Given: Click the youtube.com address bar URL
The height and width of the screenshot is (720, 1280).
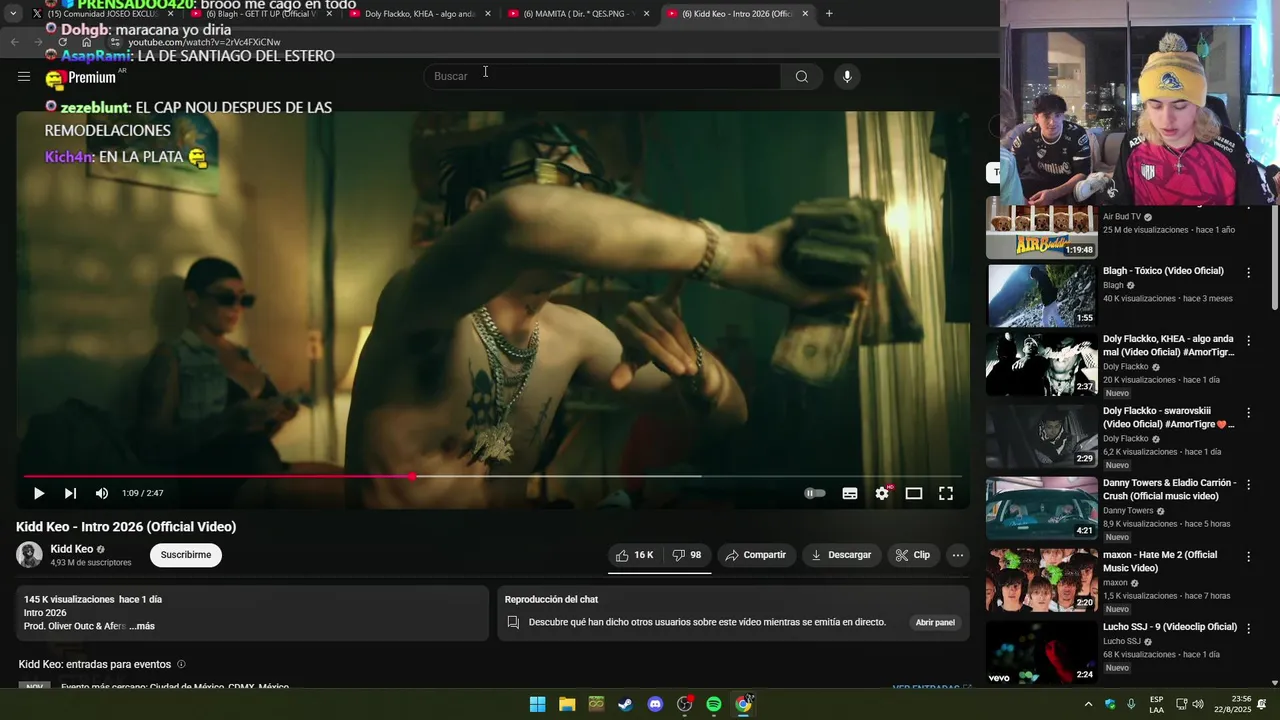Looking at the screenshot, I should point(204,42).
